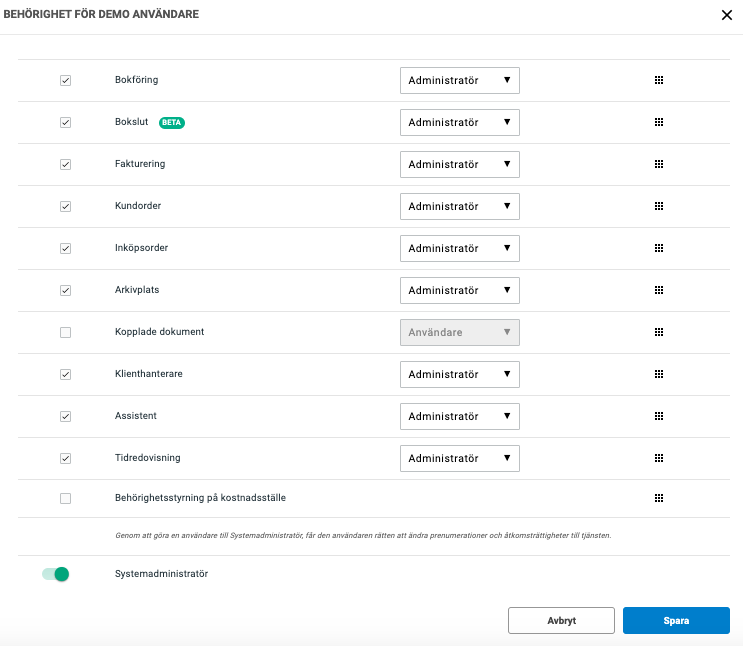Open grid icon in Kopplade dokument row
The width and height of the screenshot is (743, 646).
[x=659, y=332]
